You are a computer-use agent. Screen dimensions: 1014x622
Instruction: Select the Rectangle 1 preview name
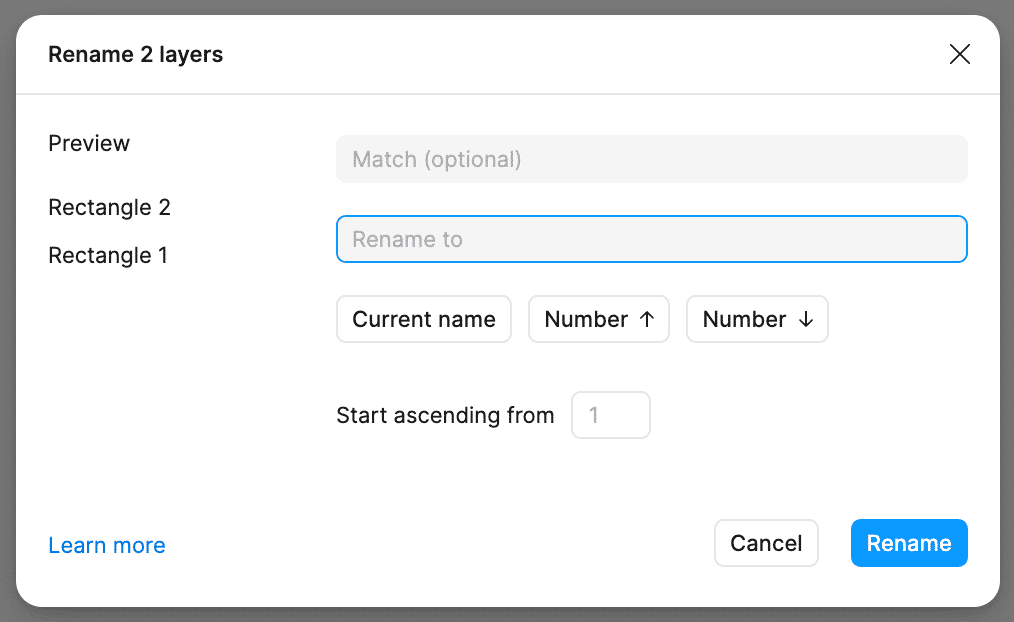pos(108,255)
